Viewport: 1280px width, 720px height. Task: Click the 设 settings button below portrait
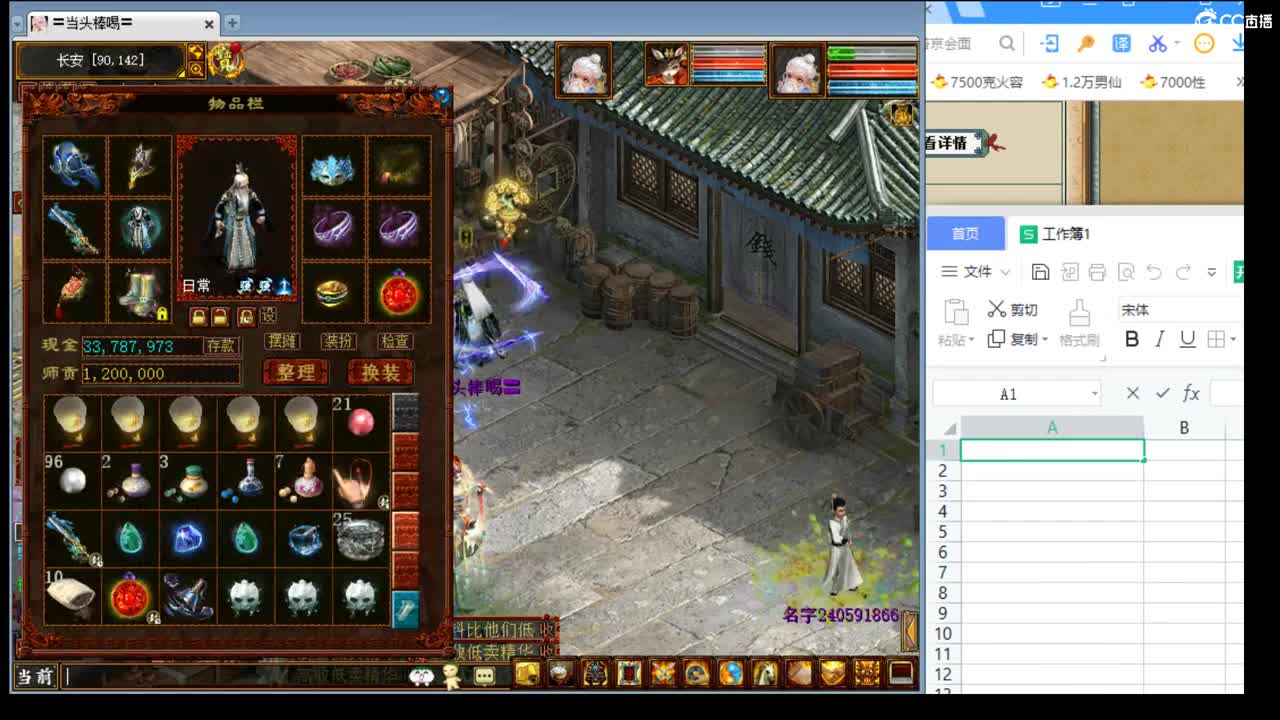(269, 315)
